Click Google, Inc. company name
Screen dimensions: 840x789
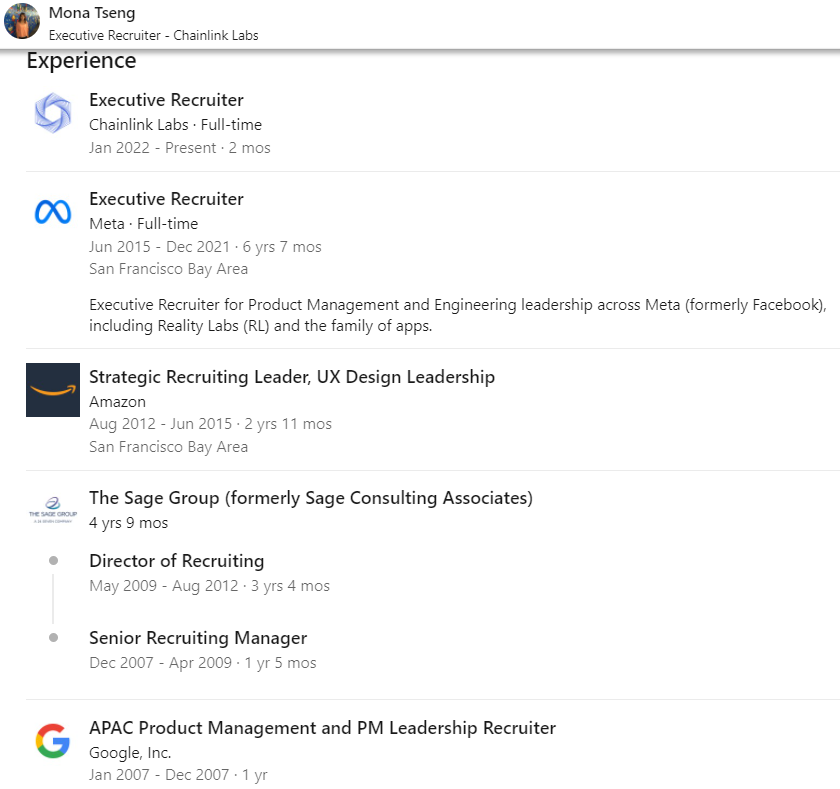pyautogui.click(x=130, y=753)
